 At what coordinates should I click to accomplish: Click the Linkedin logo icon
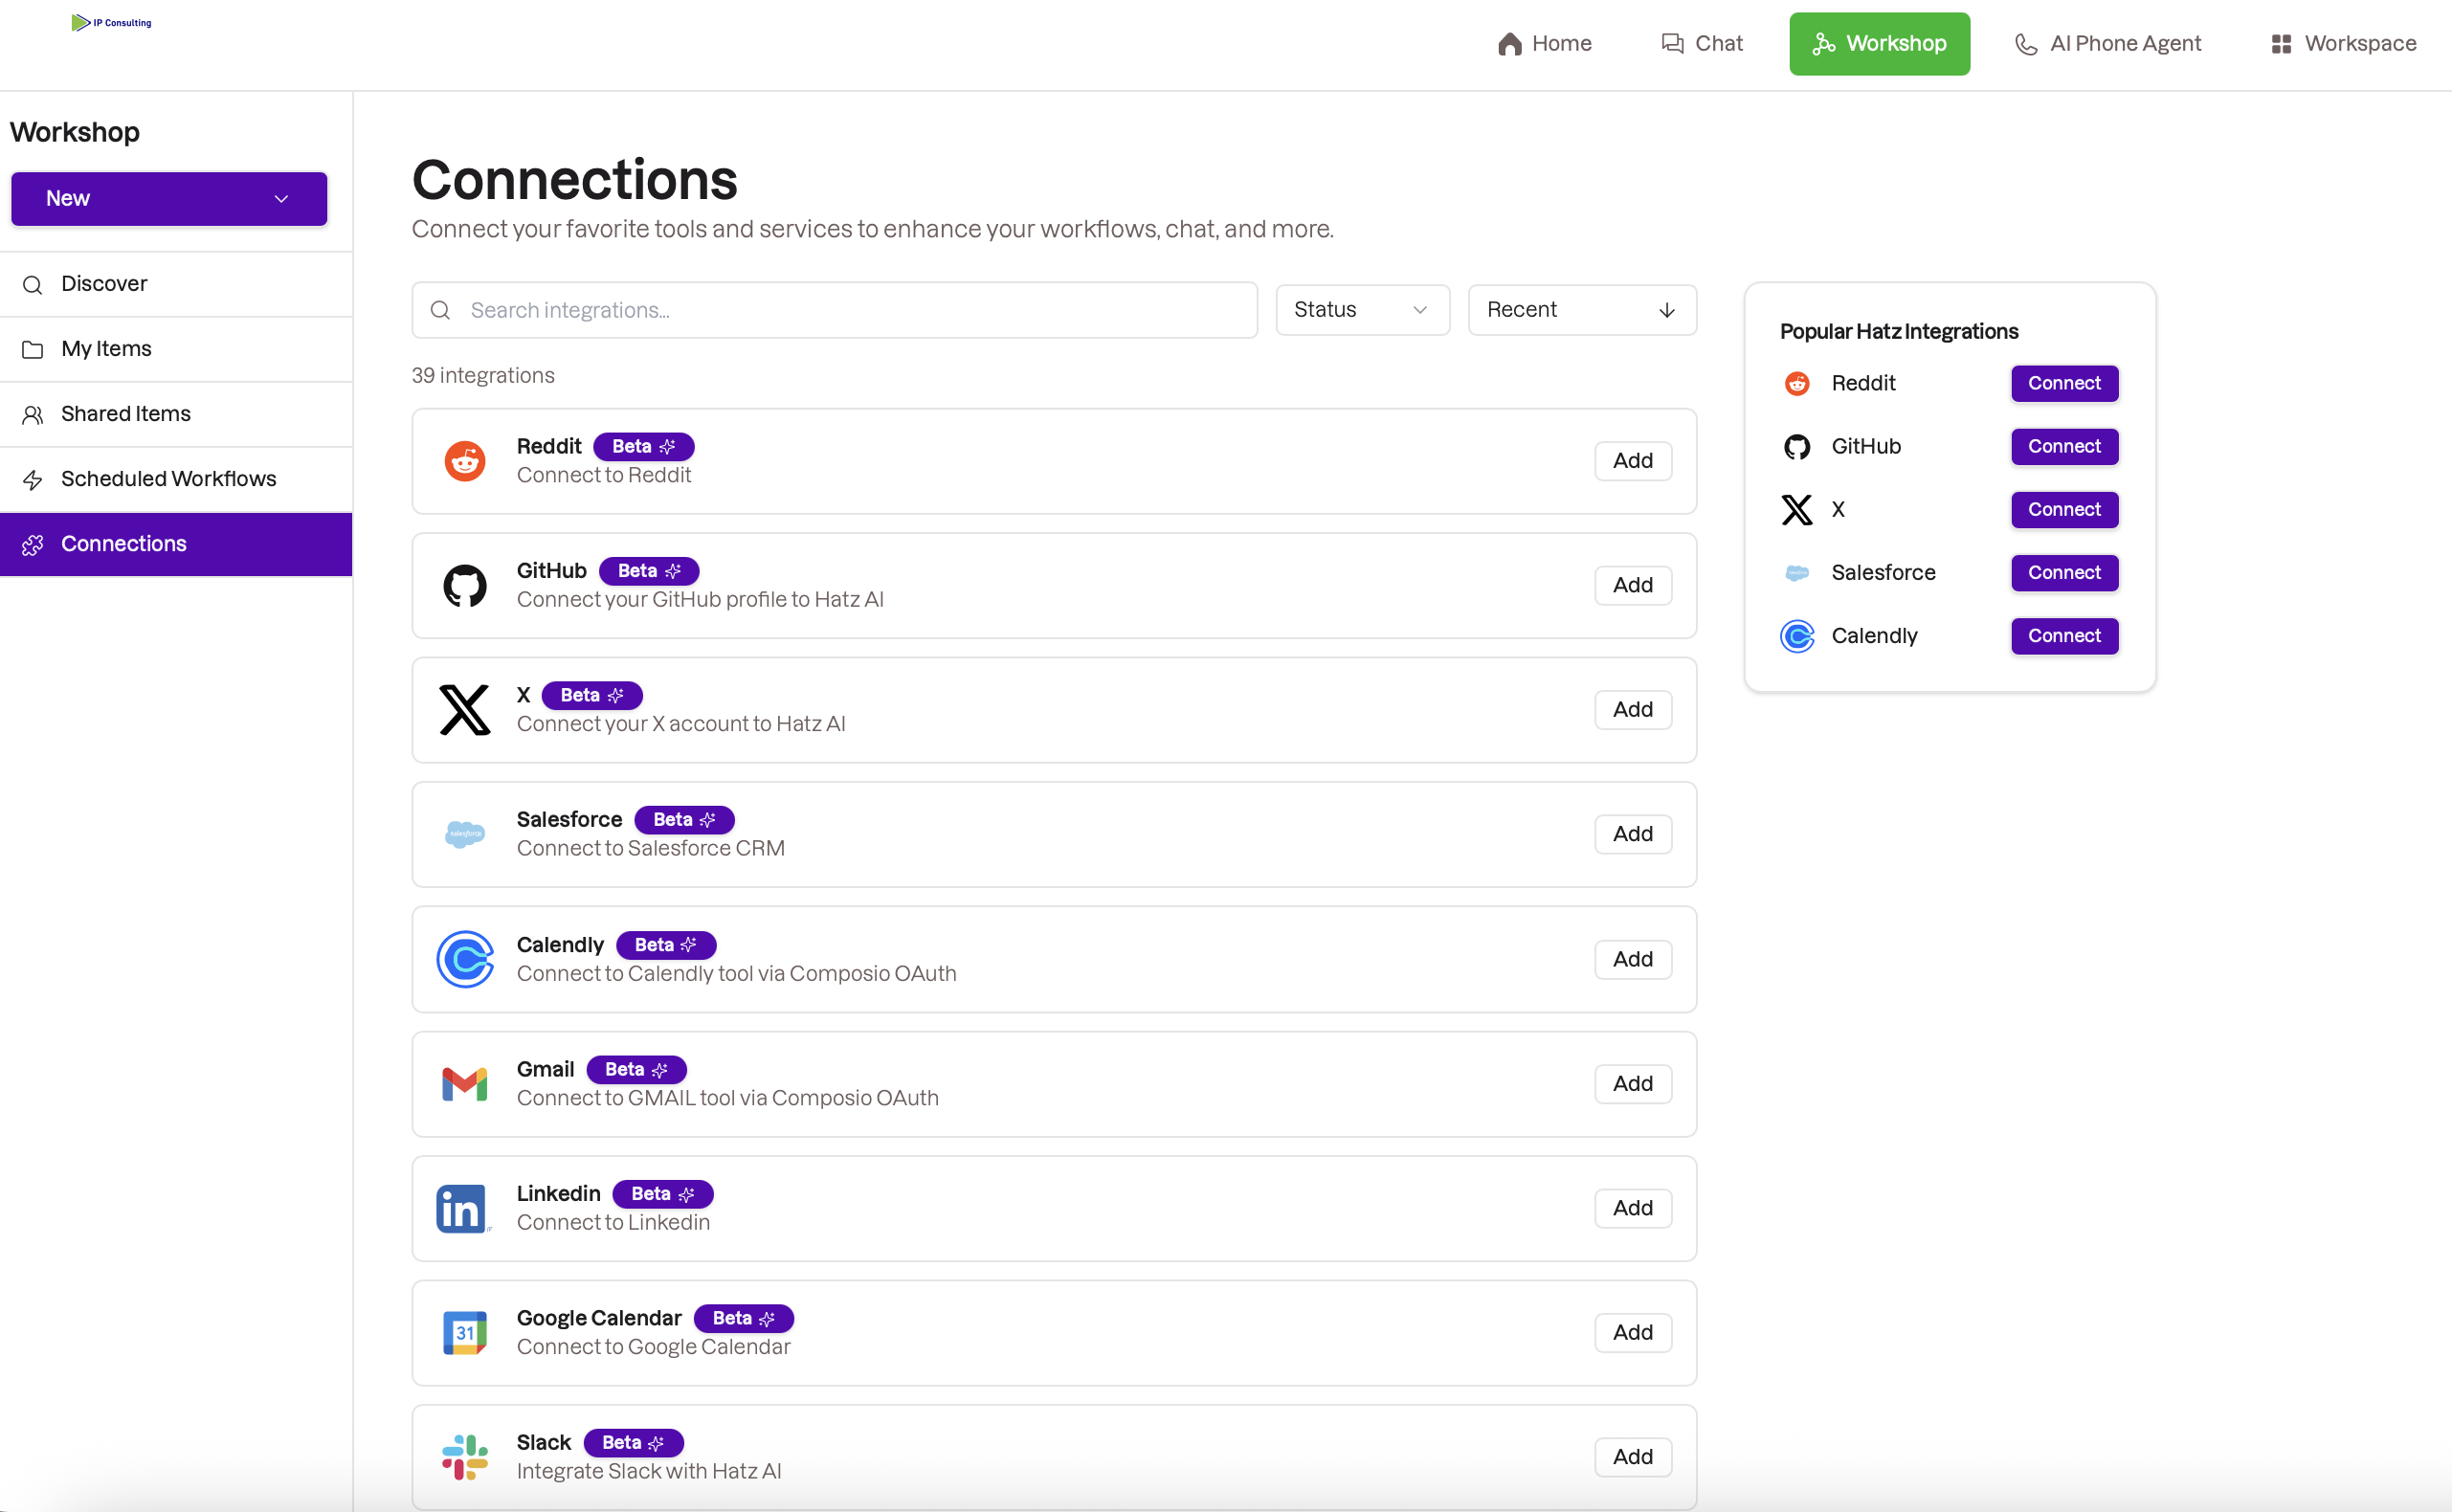tap(462, 1209)
